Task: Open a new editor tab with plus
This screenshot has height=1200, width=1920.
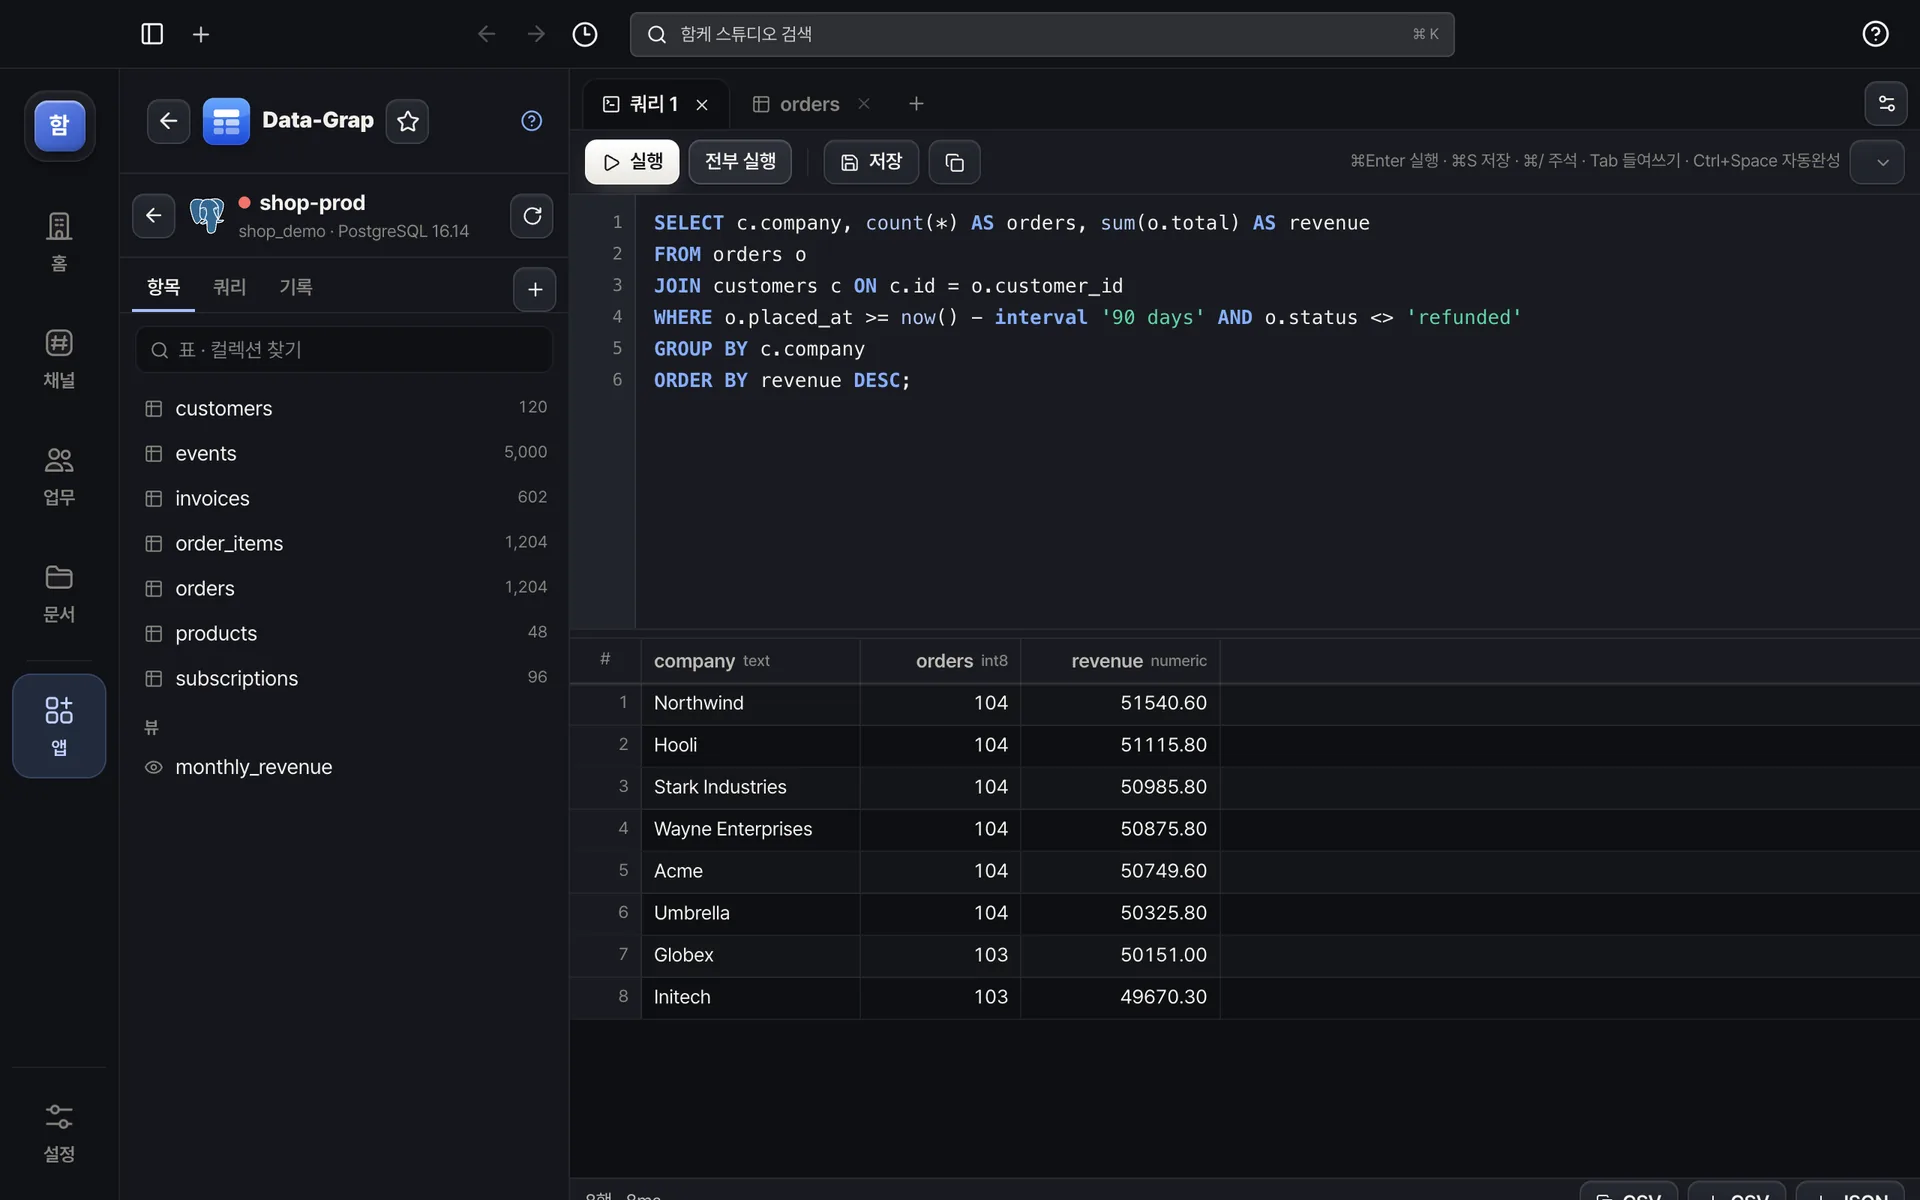Action: [x=916, y=103]
